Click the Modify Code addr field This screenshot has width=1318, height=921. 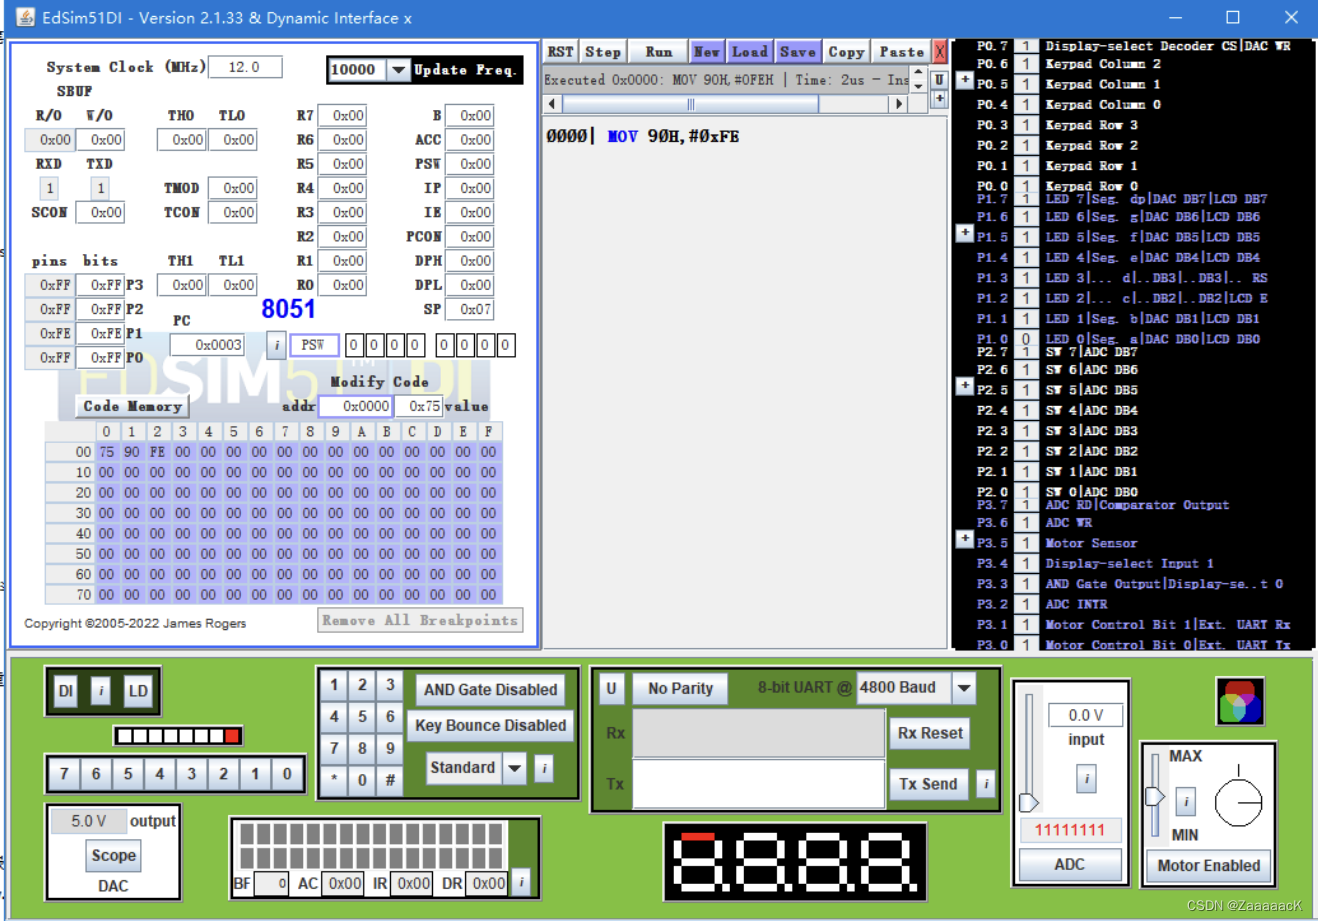356,406
